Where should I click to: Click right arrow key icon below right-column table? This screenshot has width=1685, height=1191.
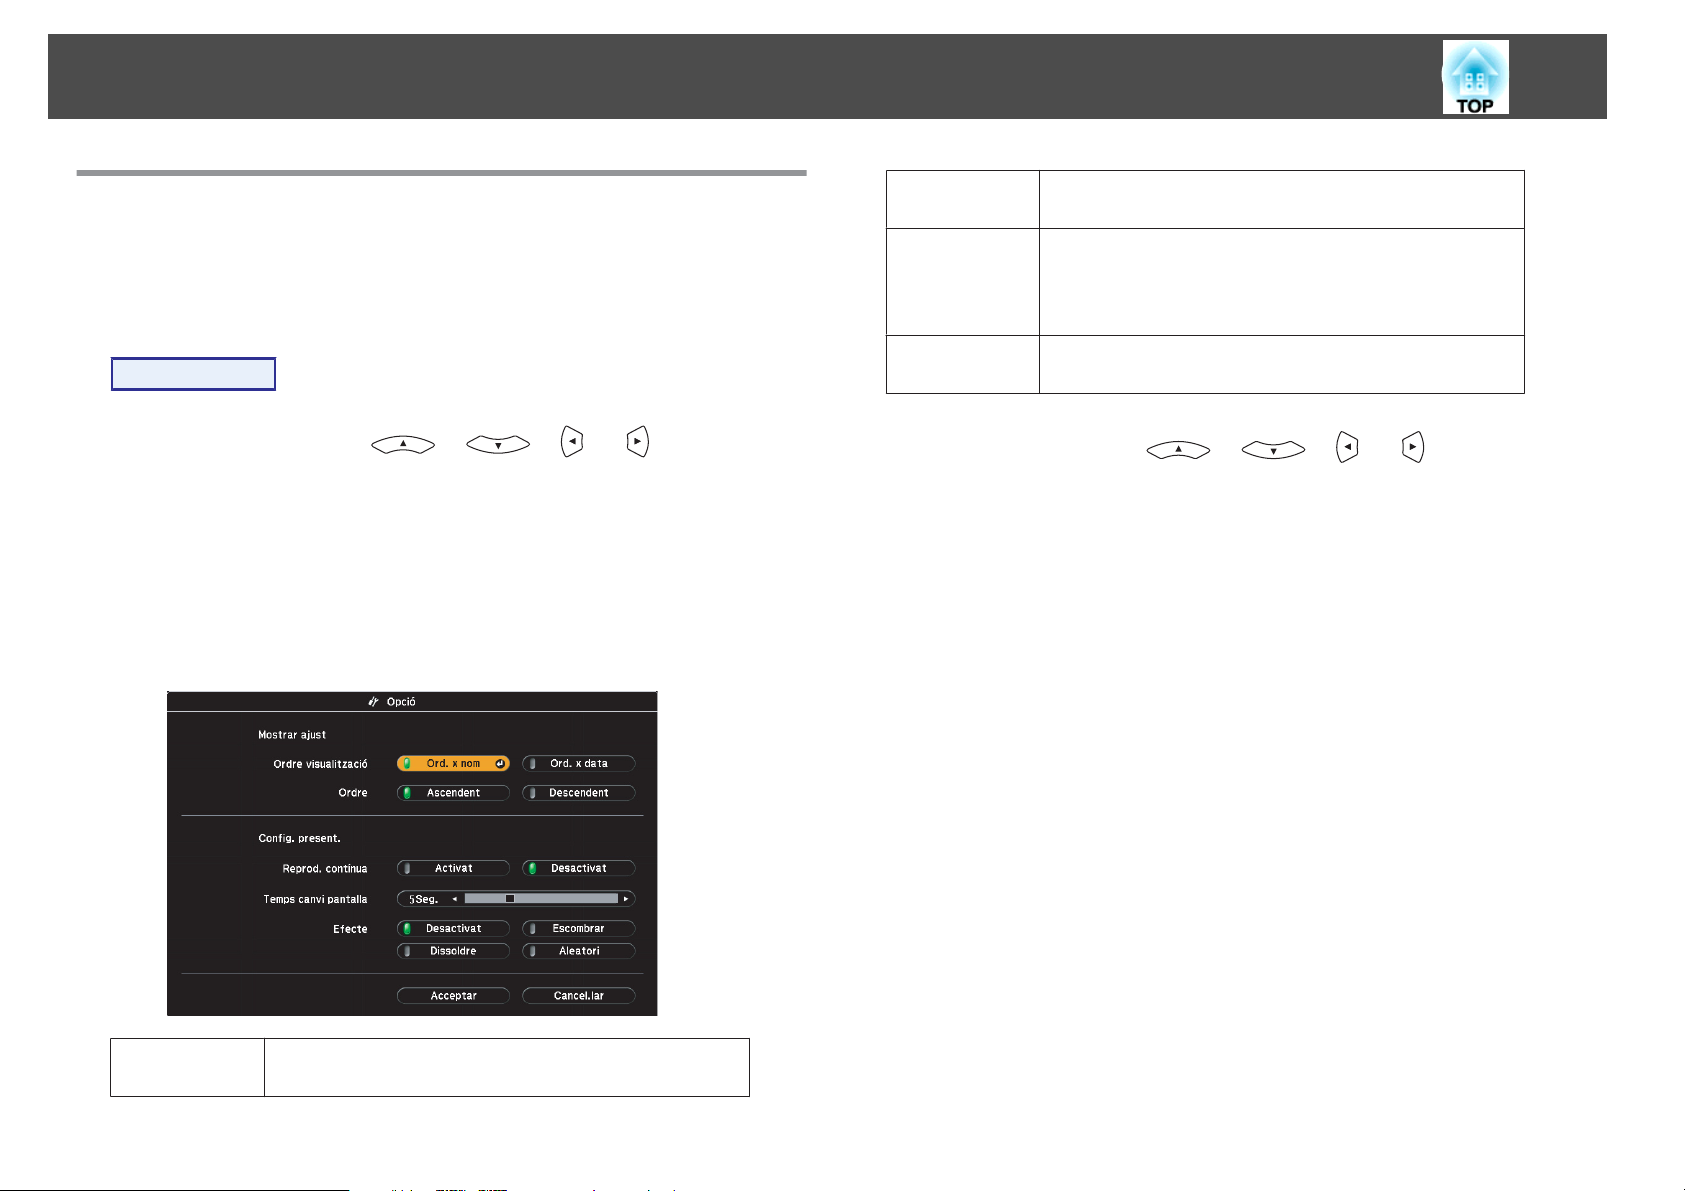coord(1413,448)
